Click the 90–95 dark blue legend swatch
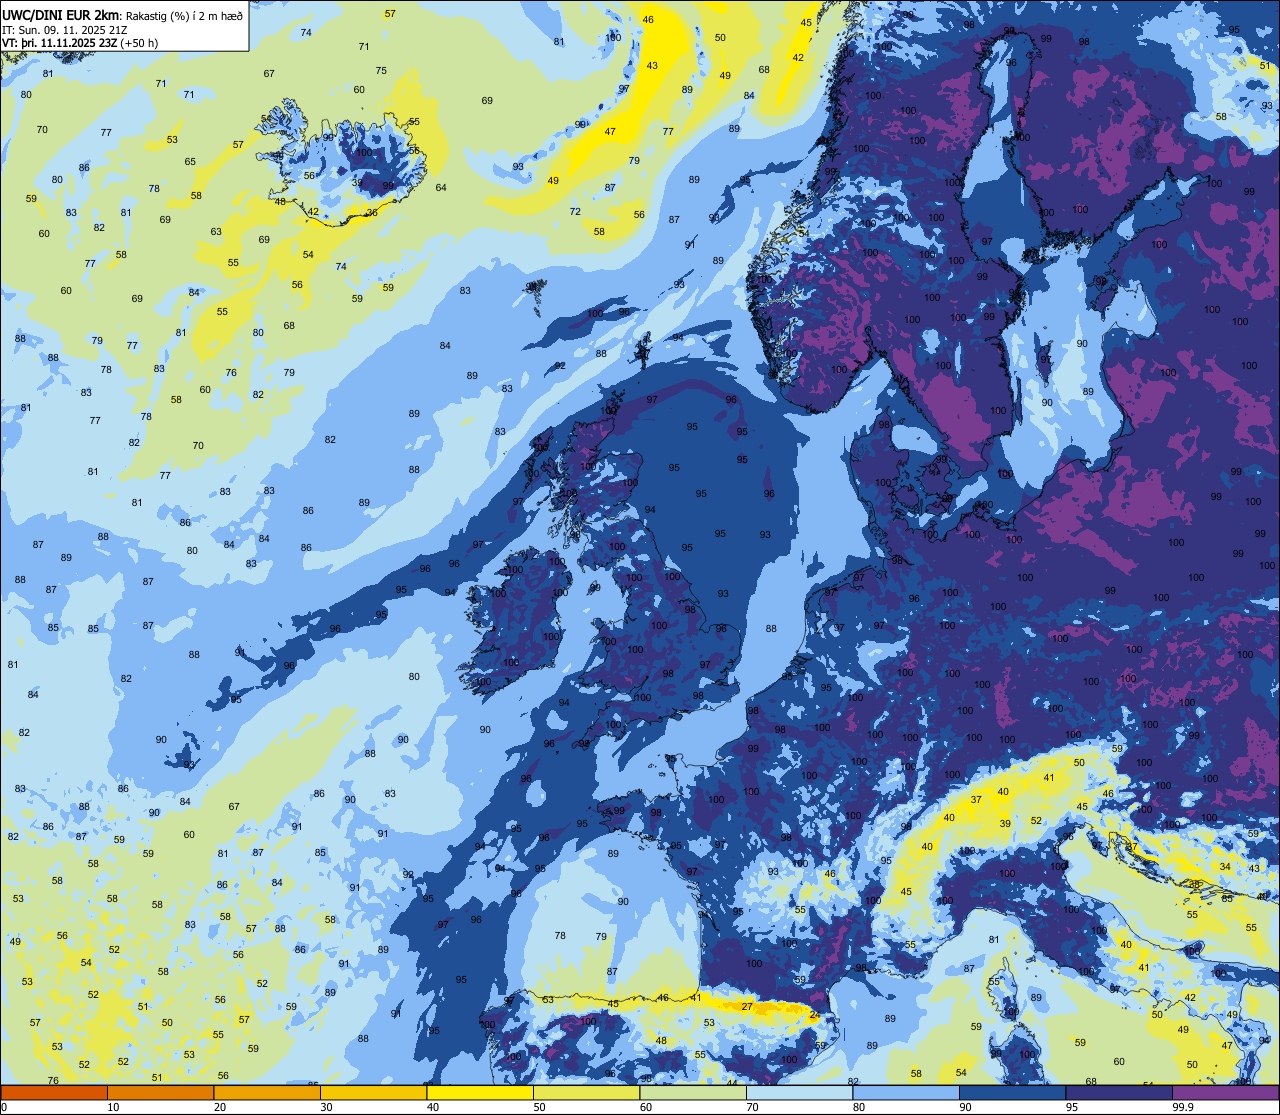 [x=1012, y=1093]
